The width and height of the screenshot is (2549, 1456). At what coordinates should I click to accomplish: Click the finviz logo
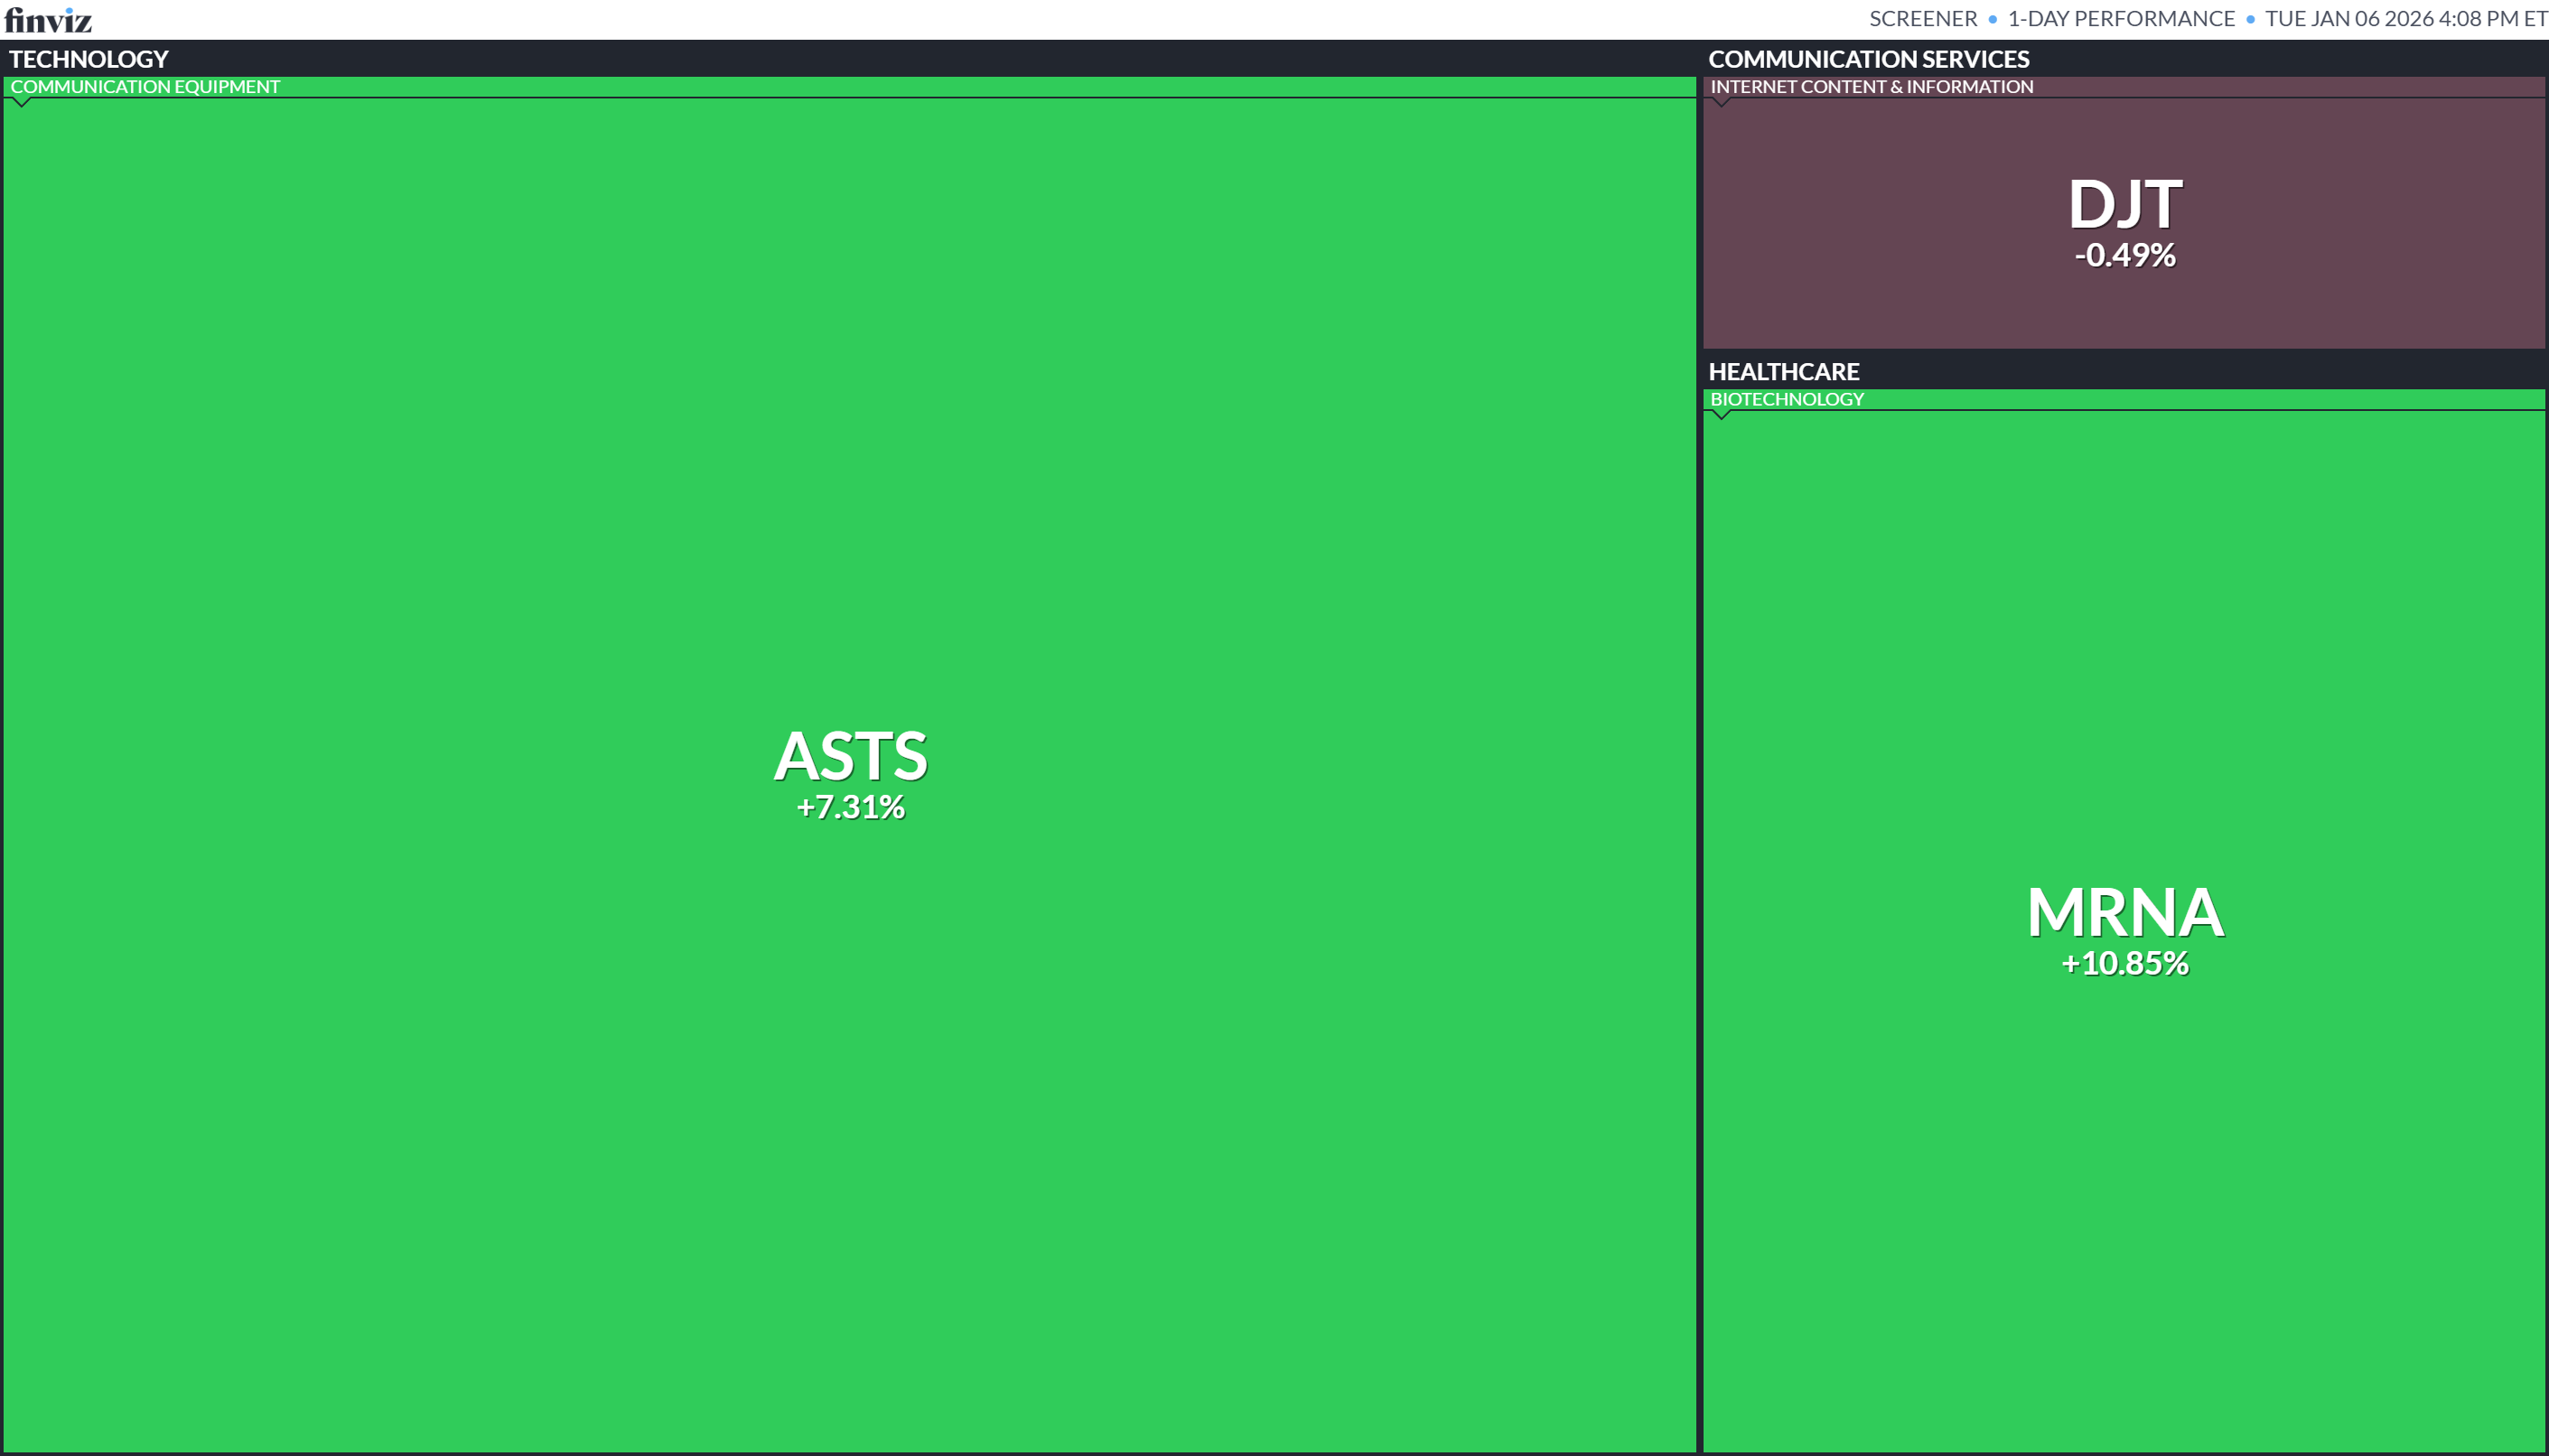point(48,19)
